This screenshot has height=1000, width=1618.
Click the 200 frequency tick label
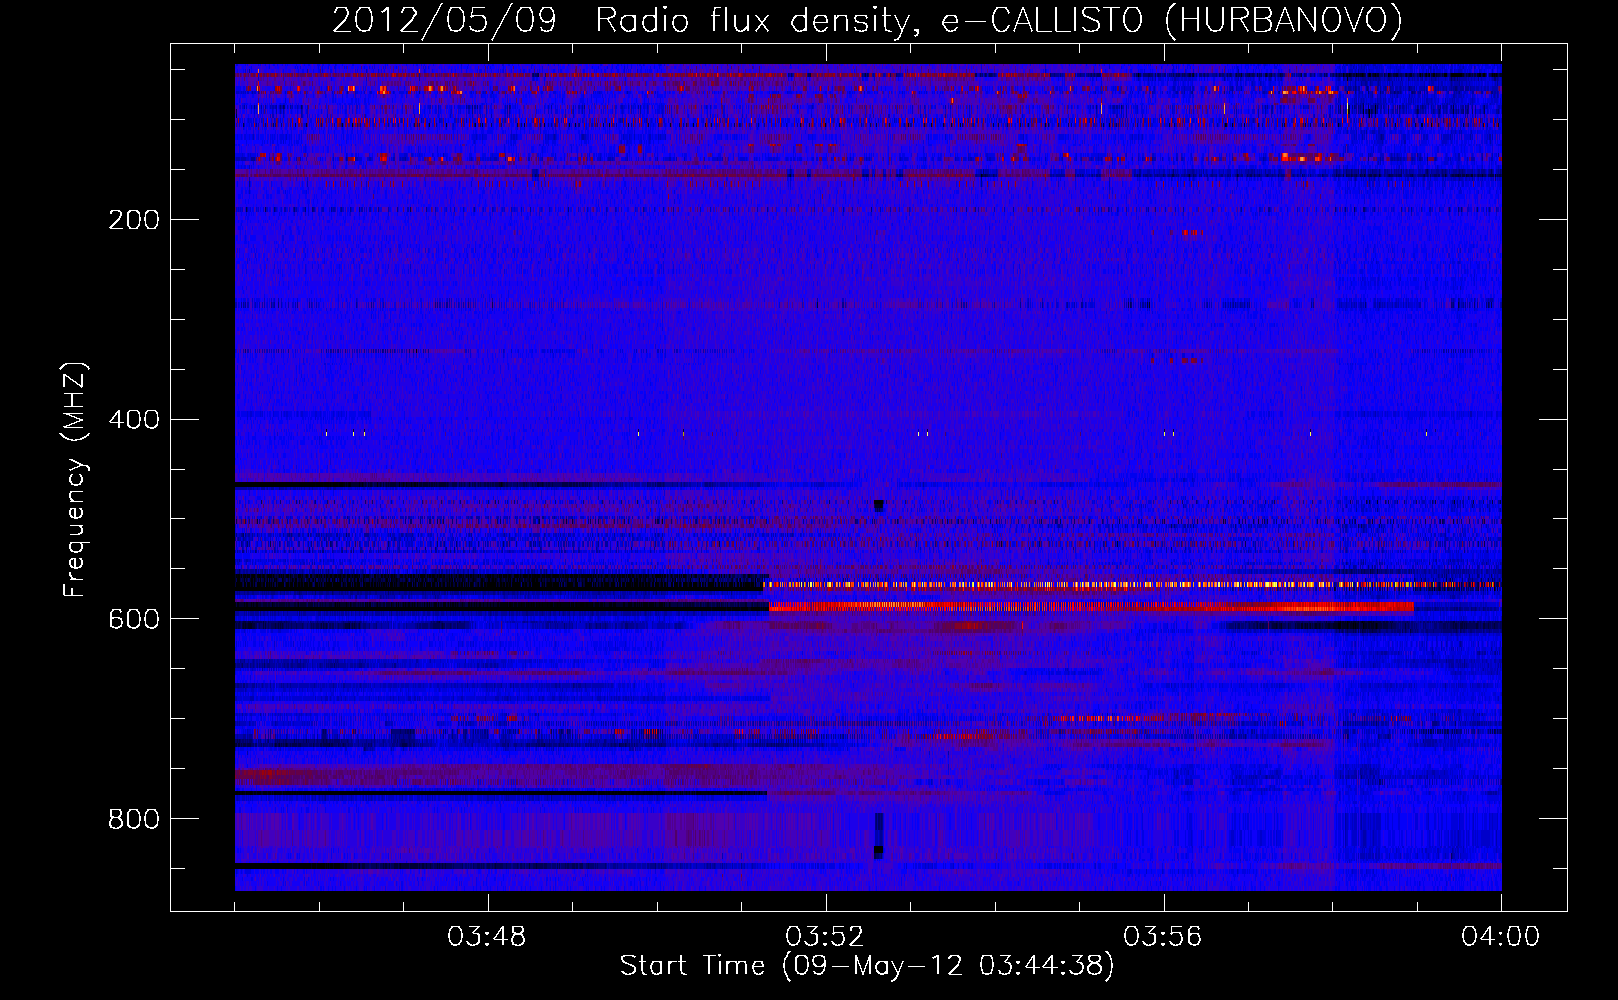click(x=133, y=220)
